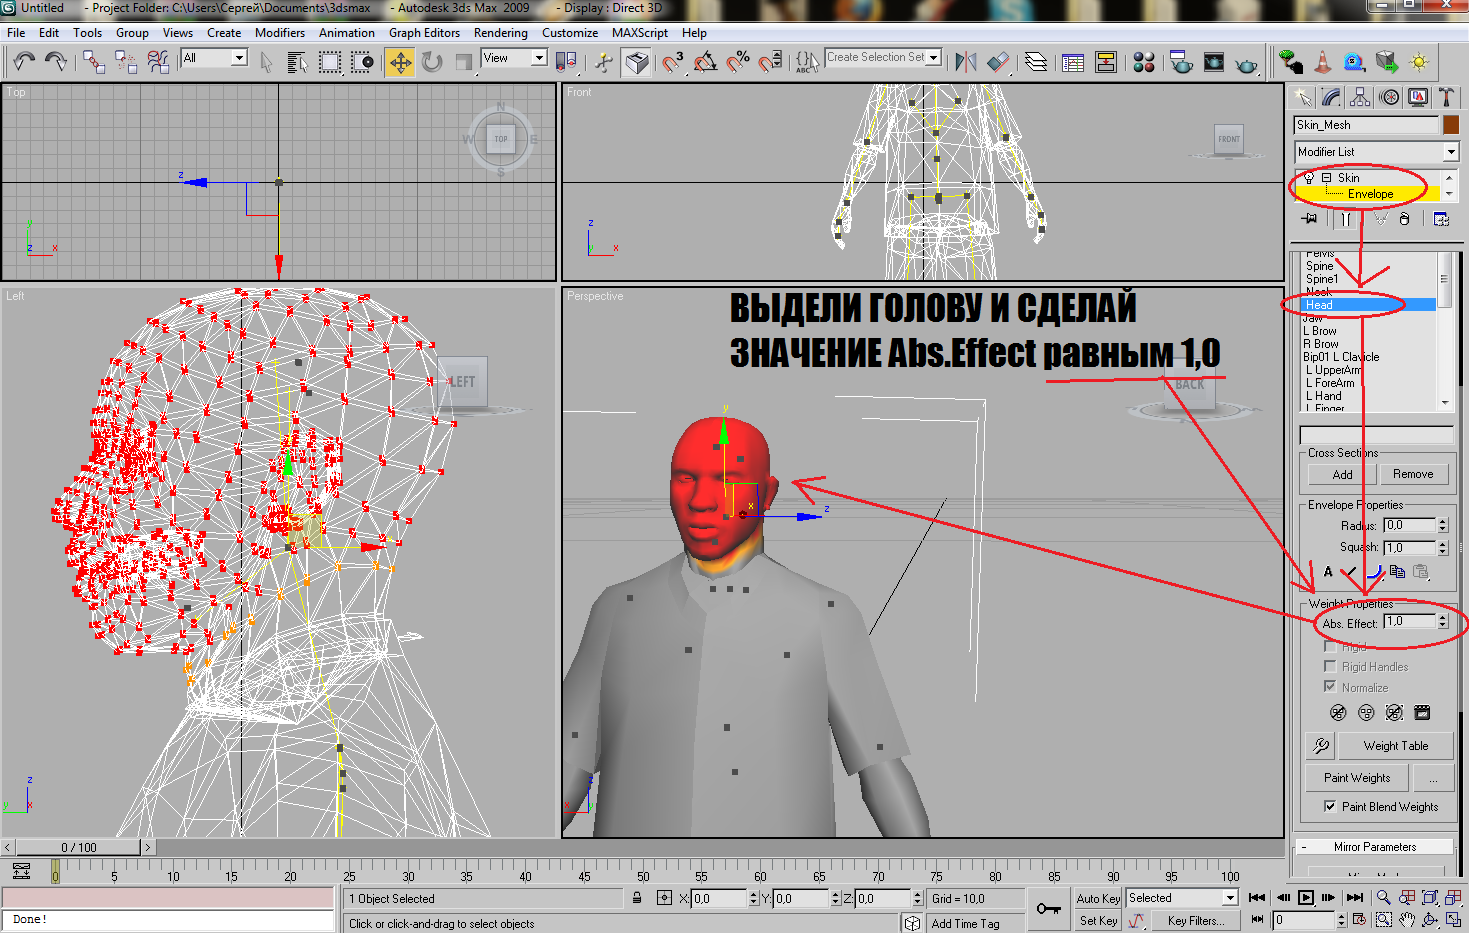The width and height of the screenshot is (1469, 933).
Task: Click the Mirror tool icon
Action: [x=966, y=62]
